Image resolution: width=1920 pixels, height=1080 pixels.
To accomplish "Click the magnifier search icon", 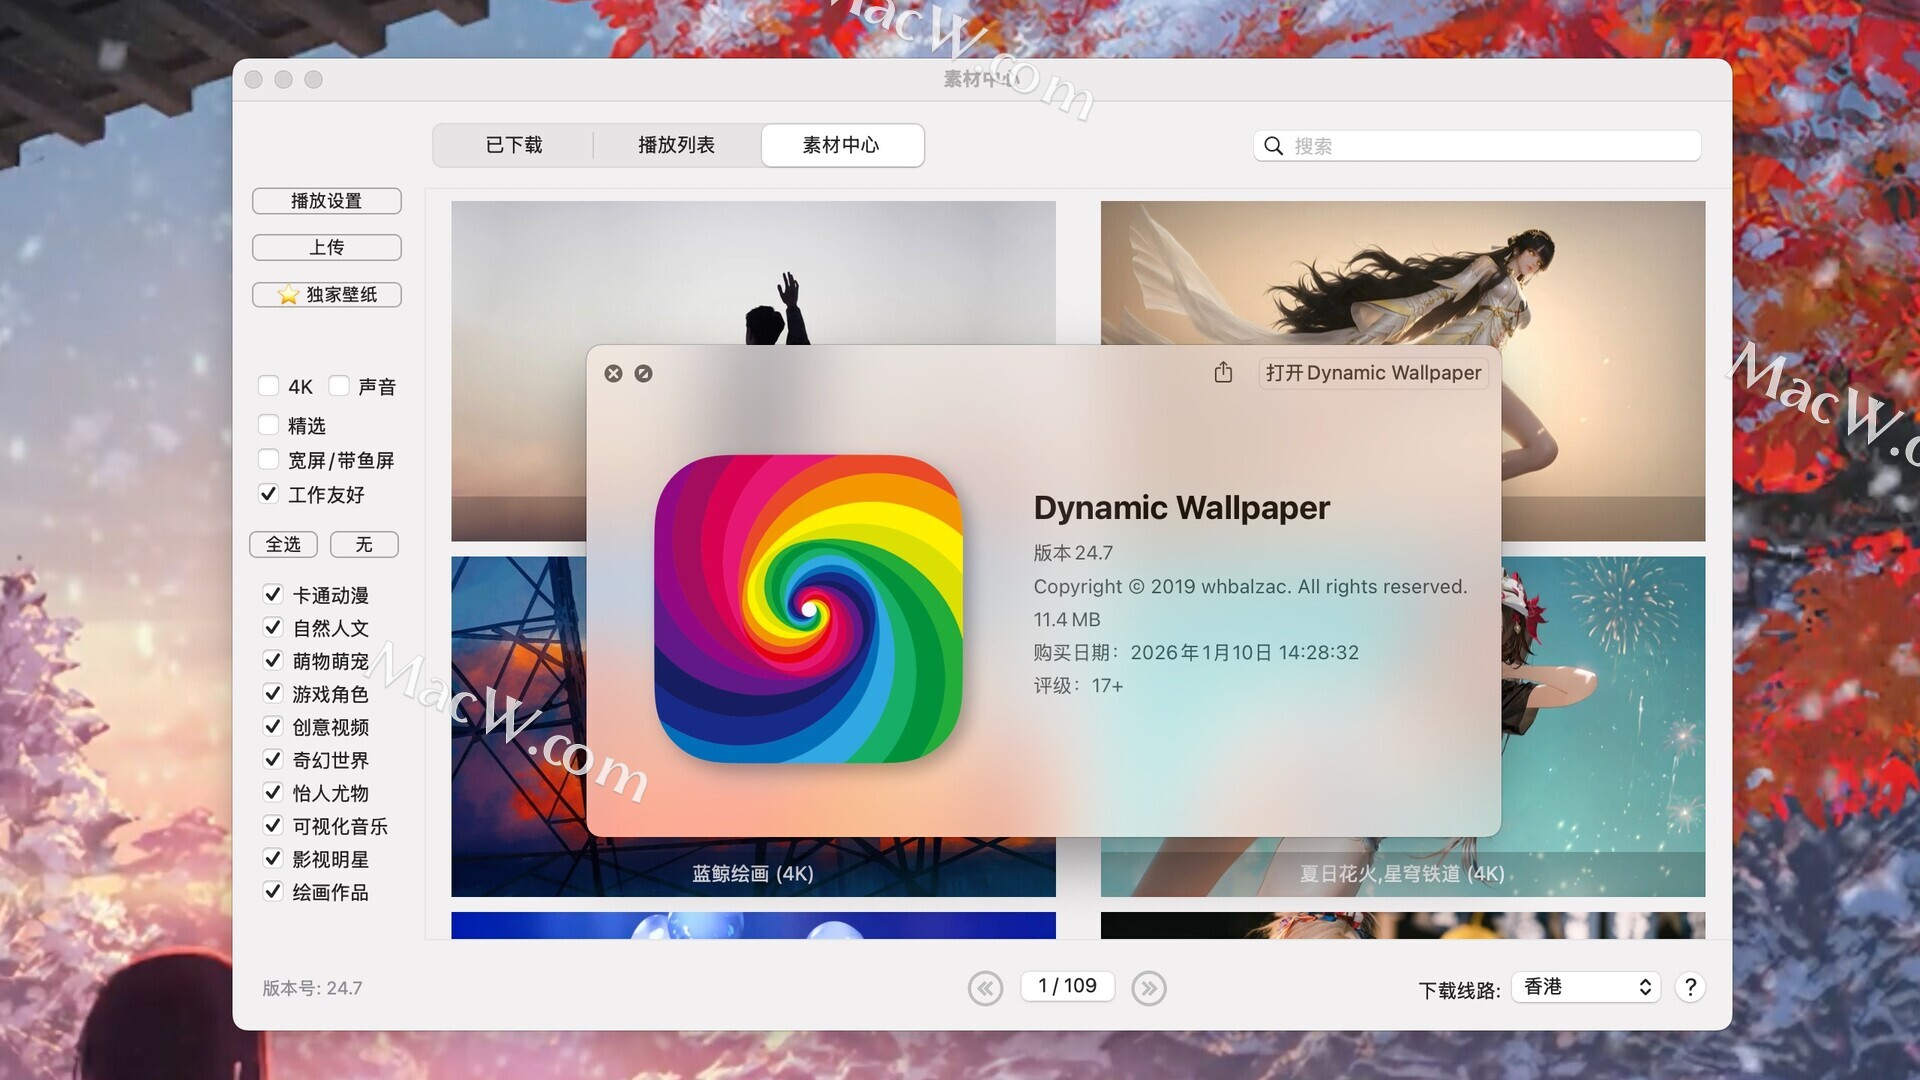I will [1273, 146].
